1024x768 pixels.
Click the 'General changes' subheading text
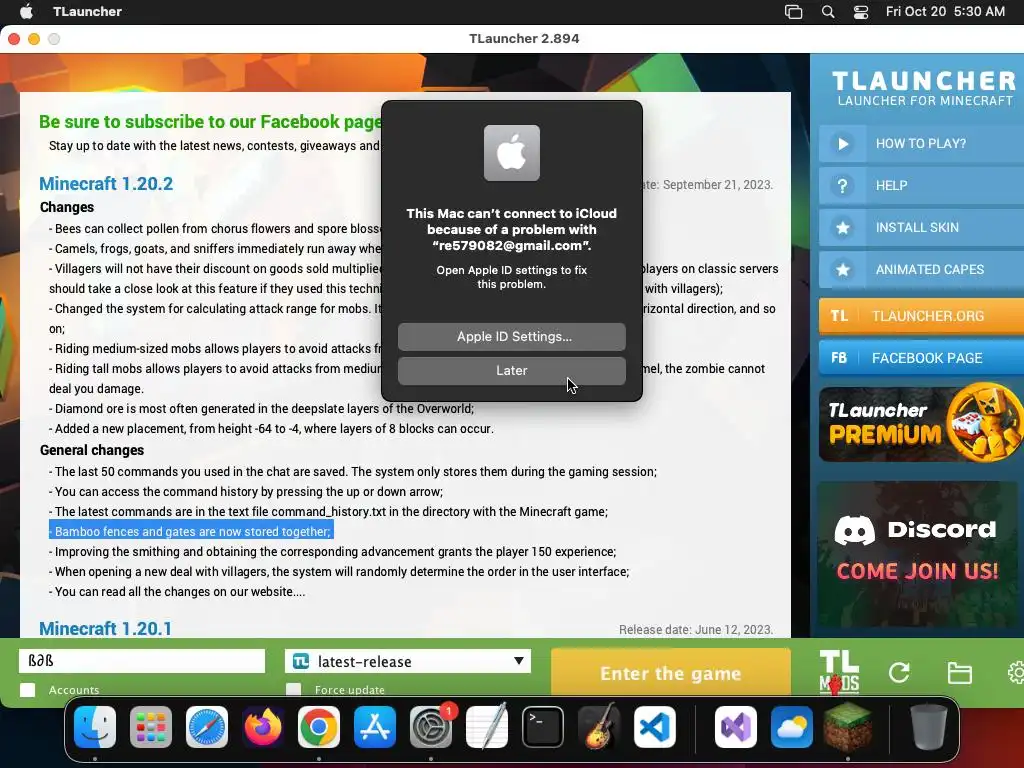pyautogui.click(x=92, y=450)
